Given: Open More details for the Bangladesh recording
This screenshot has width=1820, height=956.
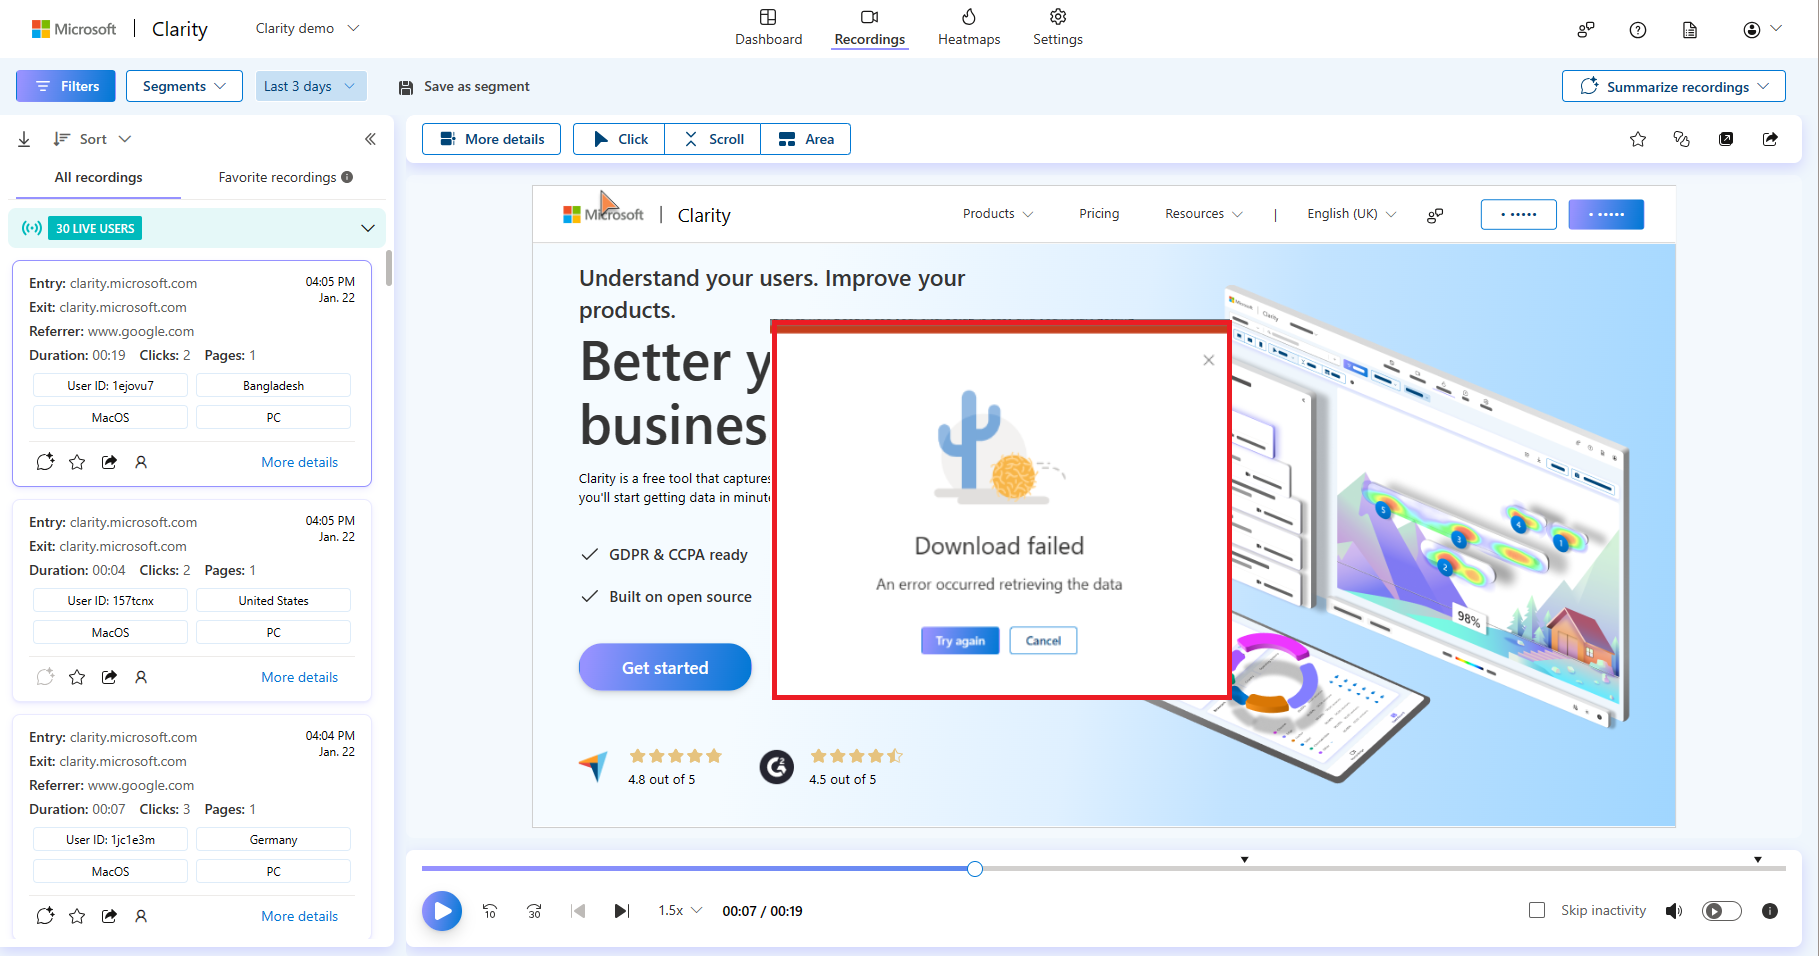Looking at the screenshot, I should 299,462.
